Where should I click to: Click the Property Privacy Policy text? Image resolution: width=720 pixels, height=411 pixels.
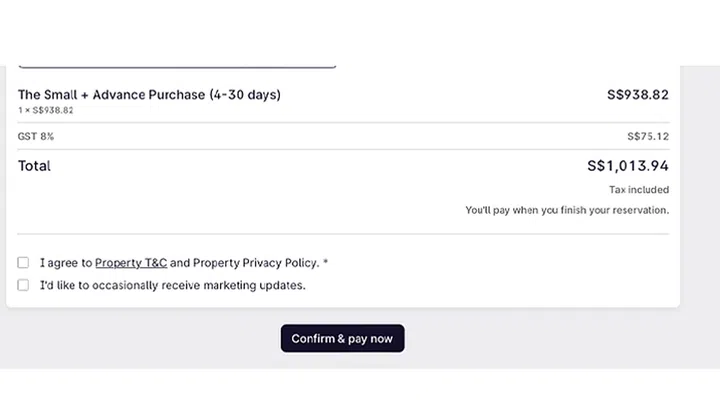[x=256, y=263]
